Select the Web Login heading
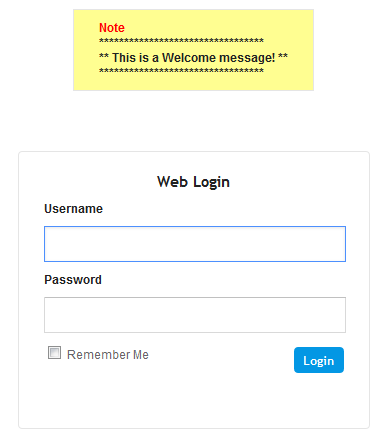This screenshot has width=388, height=446. pyautogui.click(x=193, y=182)
